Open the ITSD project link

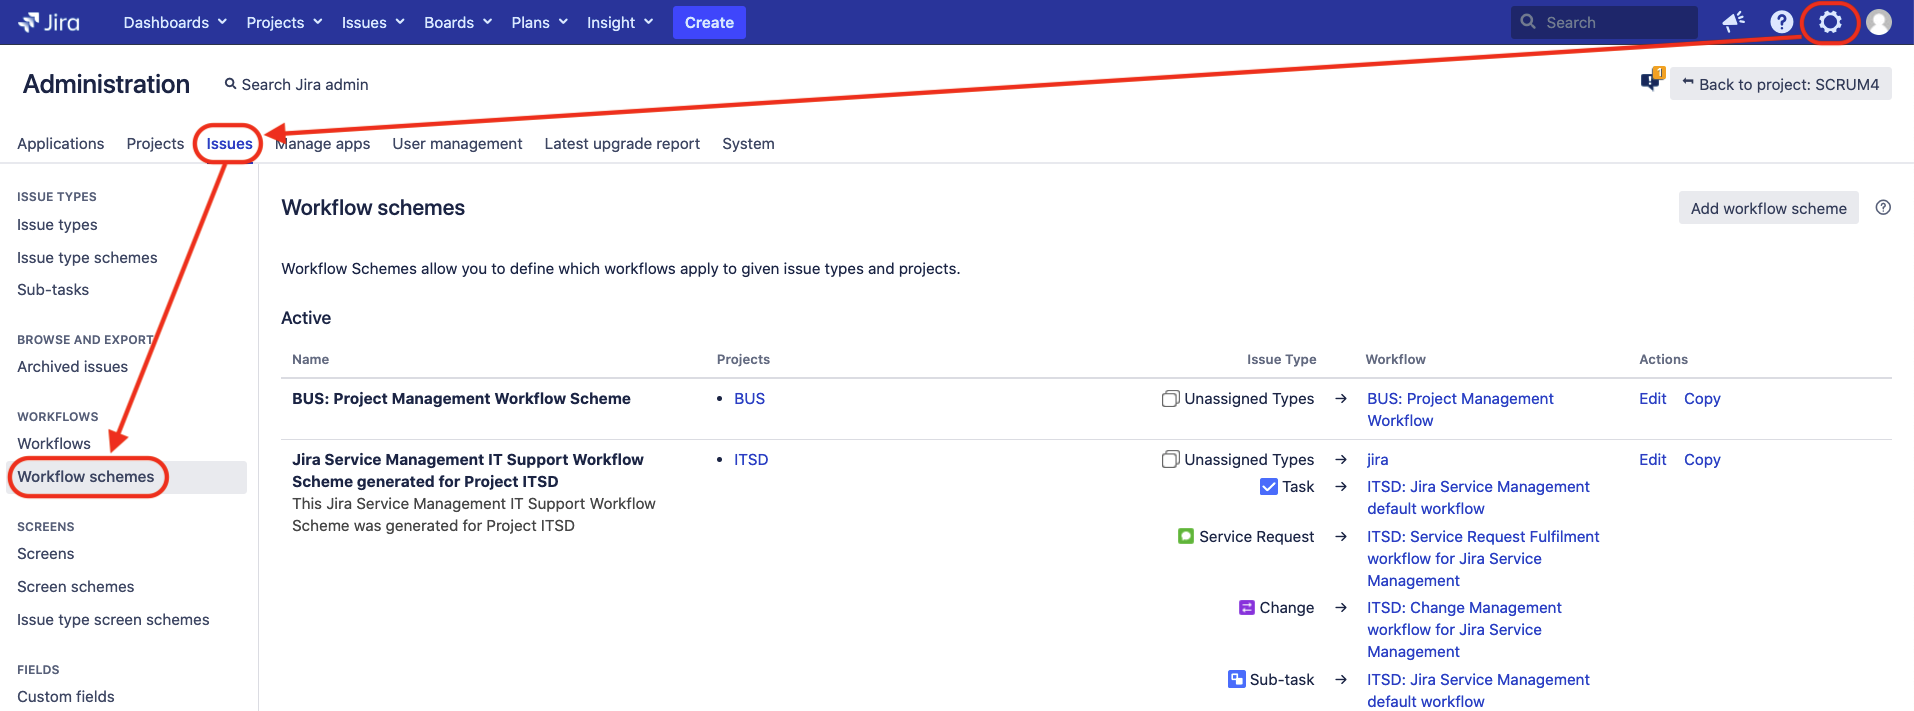click(x=751, y=460)
